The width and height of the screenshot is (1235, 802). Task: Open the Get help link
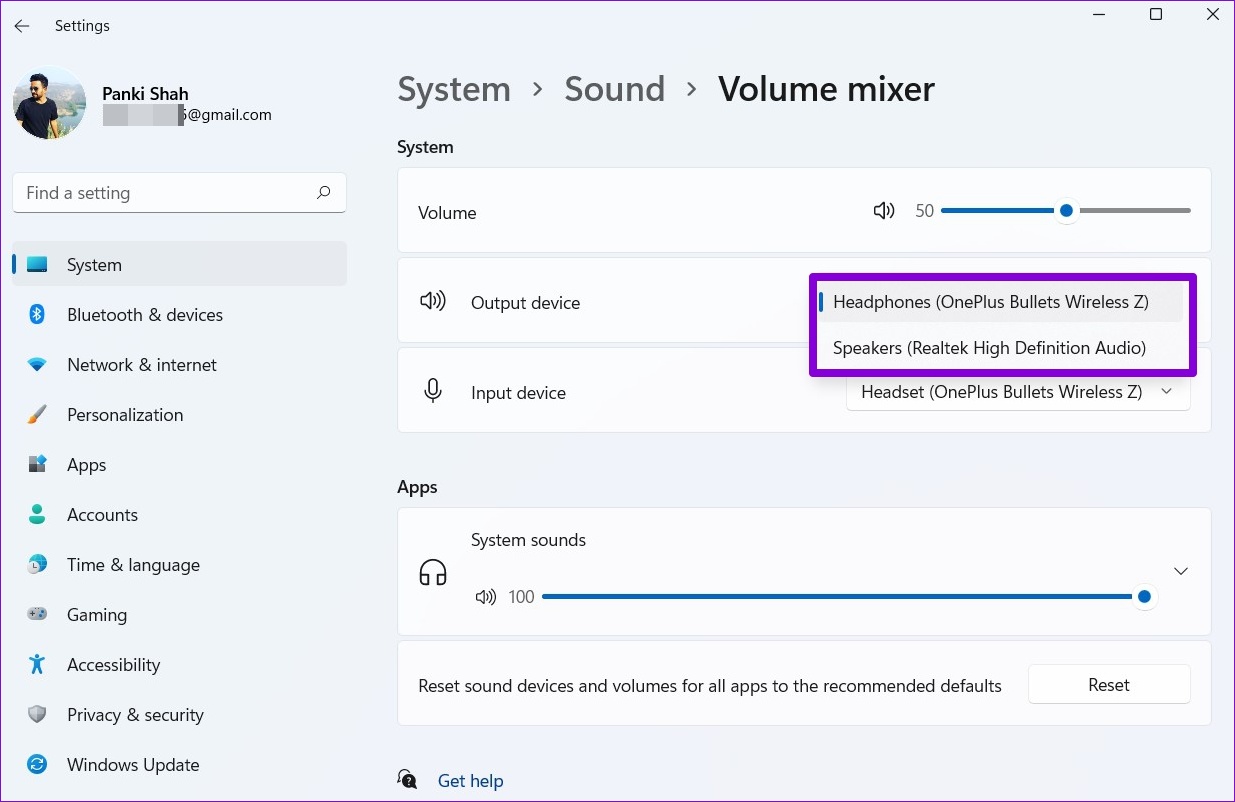[470, 781]
